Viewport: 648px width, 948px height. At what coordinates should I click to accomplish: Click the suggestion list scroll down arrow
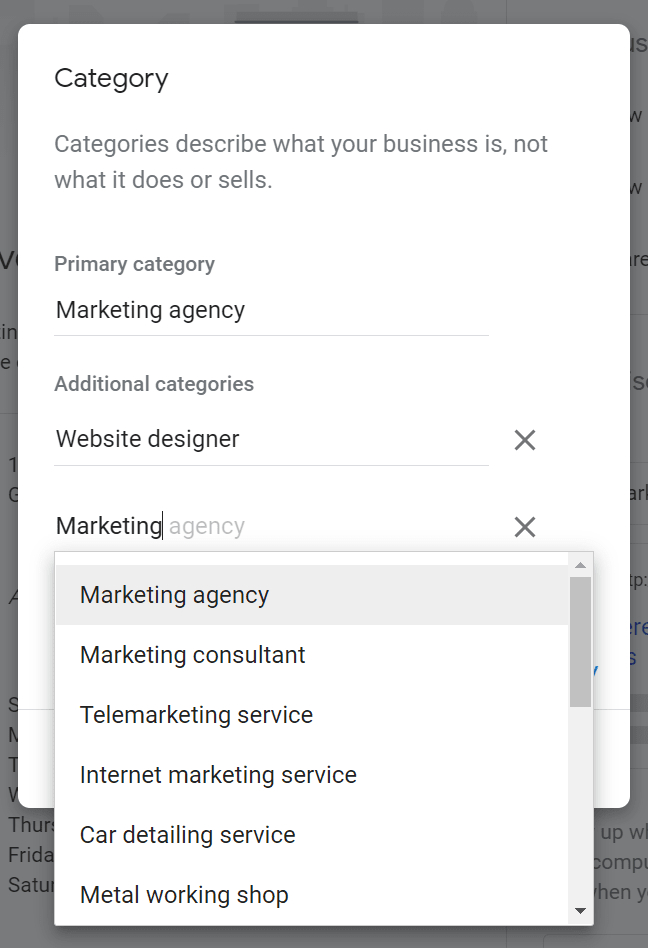(x=580, y=911)
